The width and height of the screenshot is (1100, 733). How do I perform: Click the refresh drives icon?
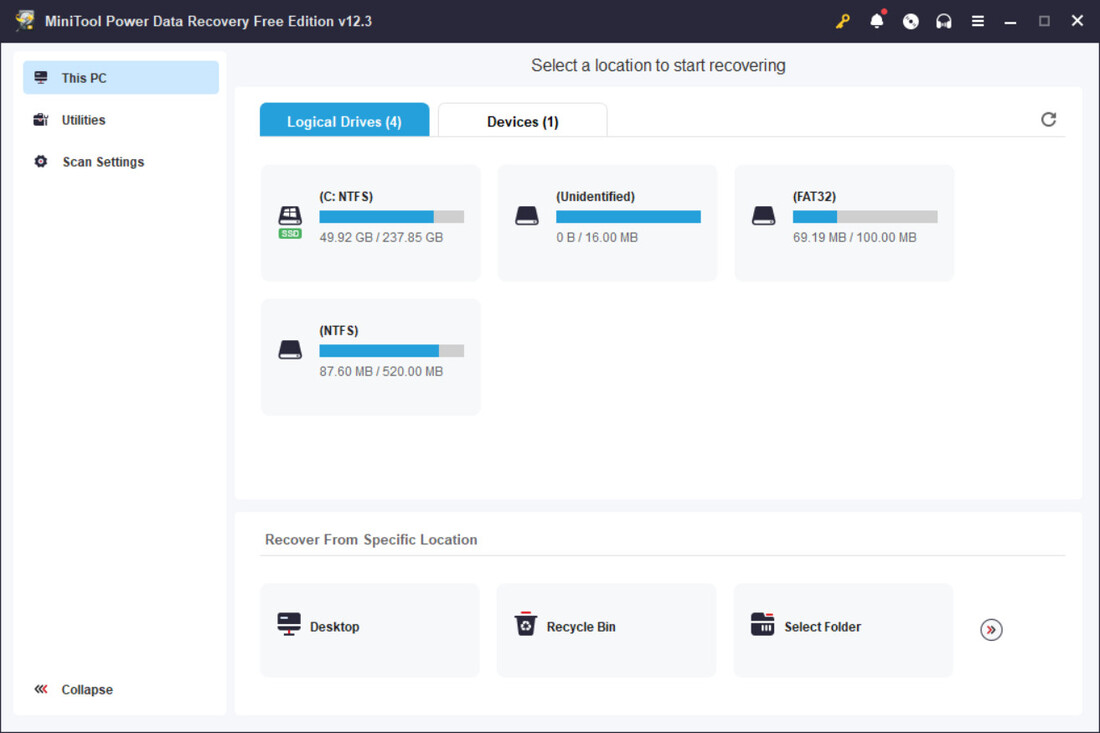pyautogui.click(x=1048, y=119)
